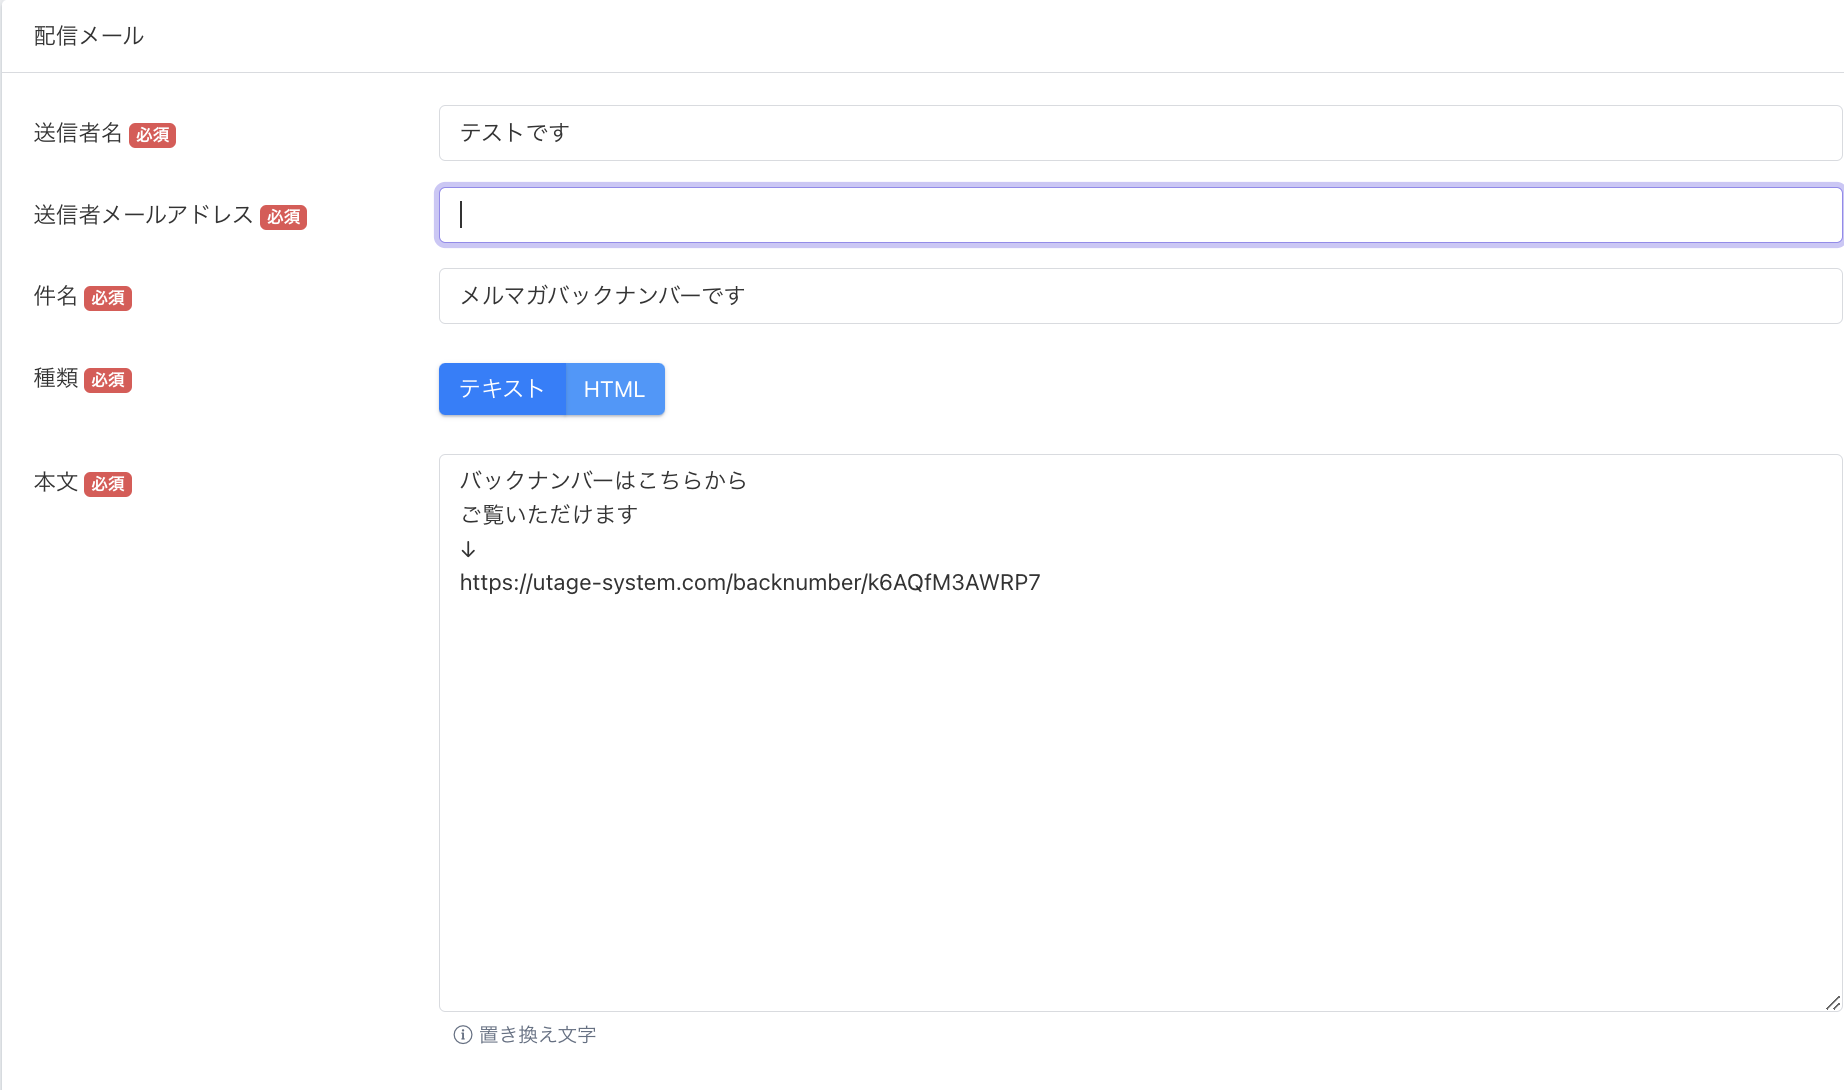Viewport: 1844px width, 1090px height.
Task: Click the 必須 badge next to 送信者メールアドレス
Action: (x=283, y=217)
